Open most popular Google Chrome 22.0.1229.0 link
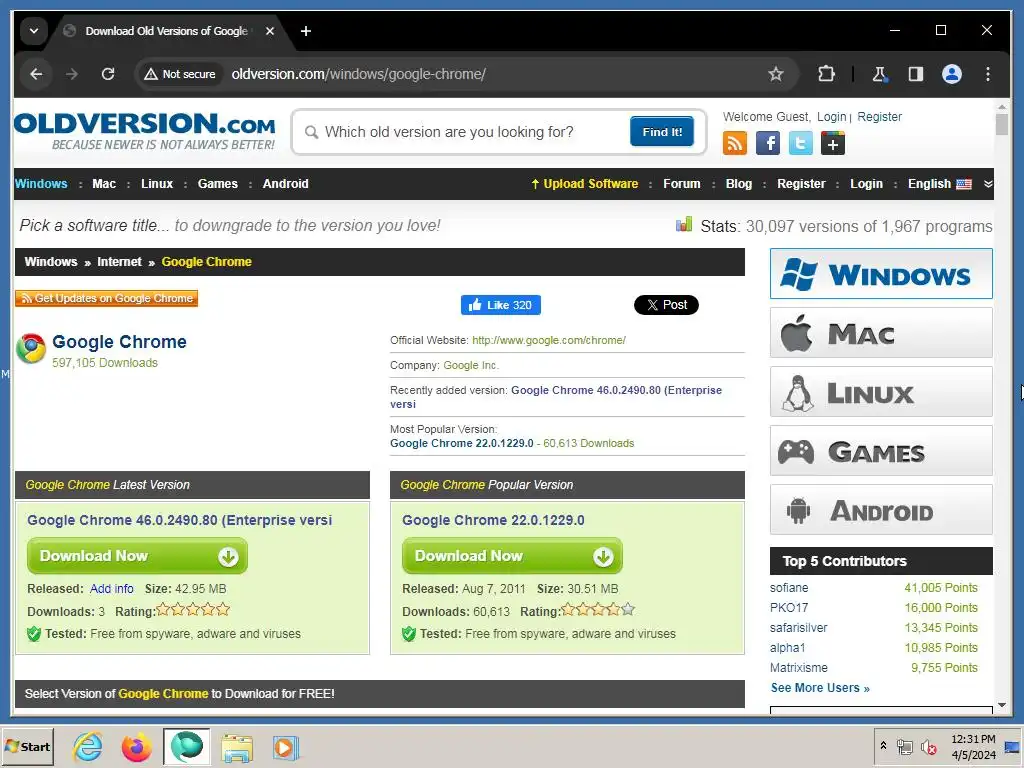 point(462,443)
